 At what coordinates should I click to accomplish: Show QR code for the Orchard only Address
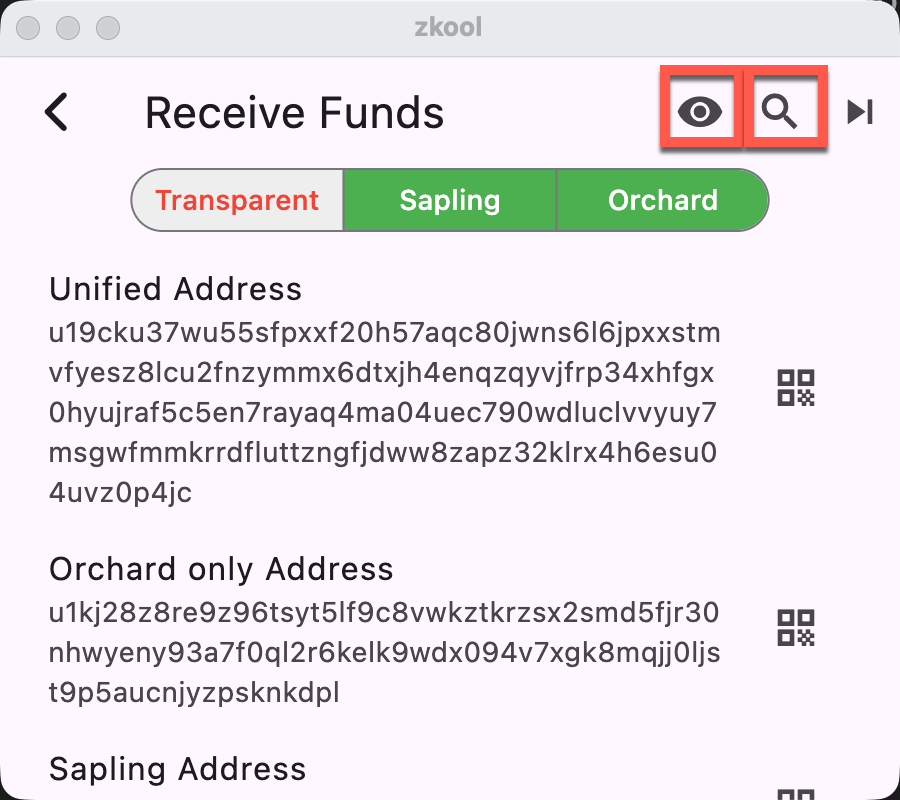(x=796, y=628)
